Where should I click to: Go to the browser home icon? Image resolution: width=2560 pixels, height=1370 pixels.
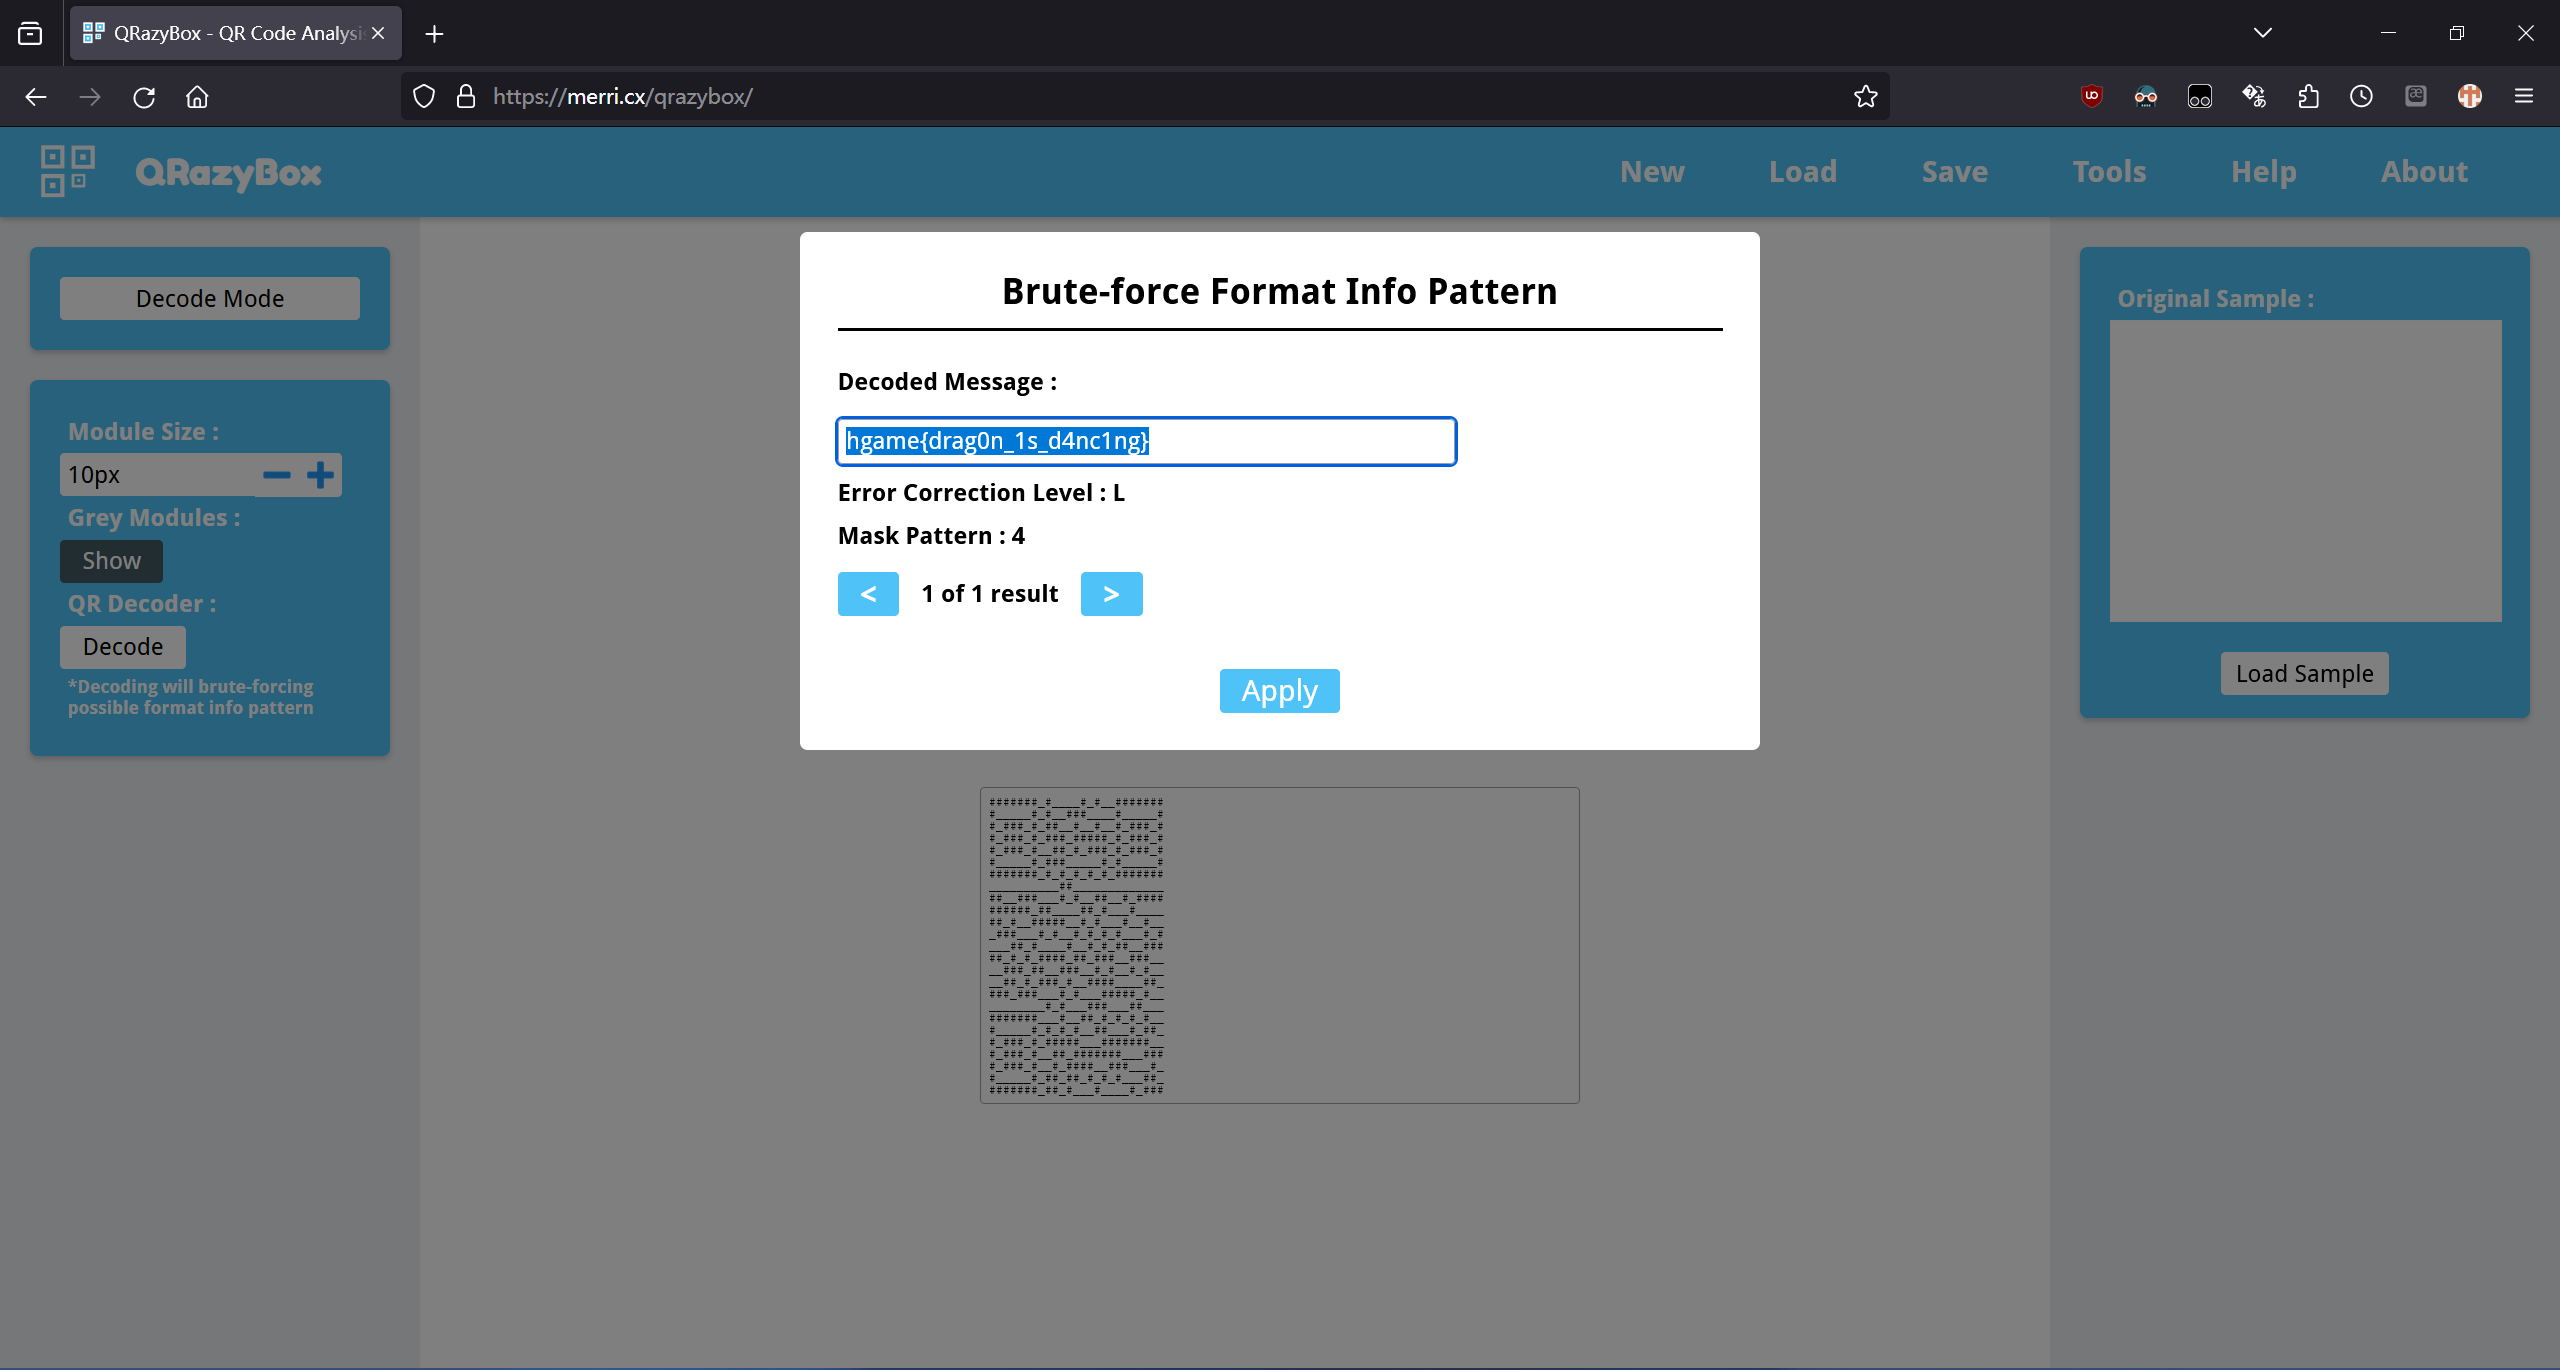tap(197, 97)
